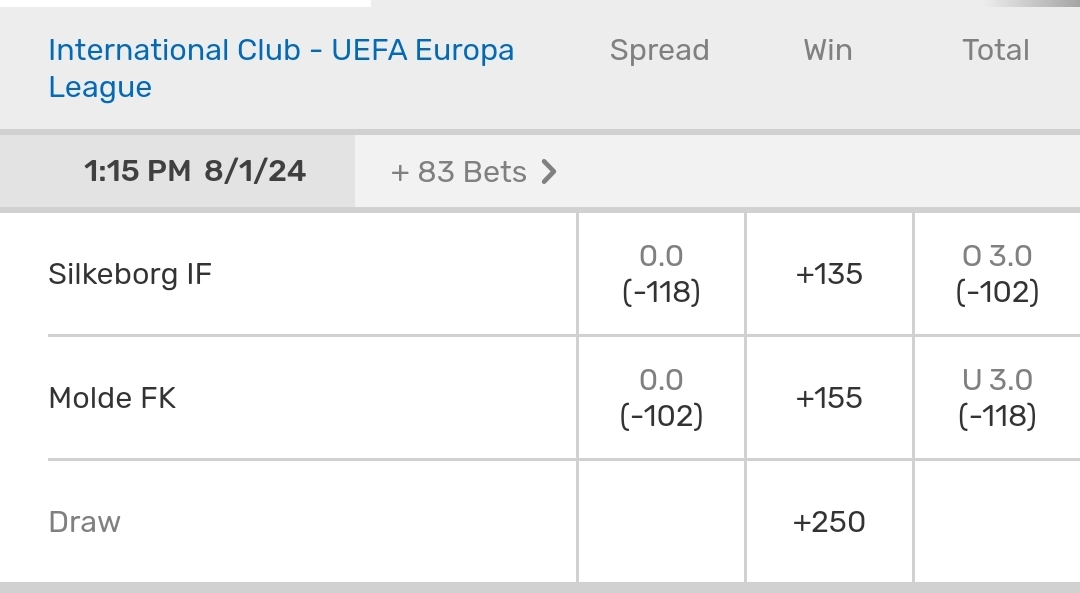Bet Silkeborg IF to win at +135

tap(829, 274)
